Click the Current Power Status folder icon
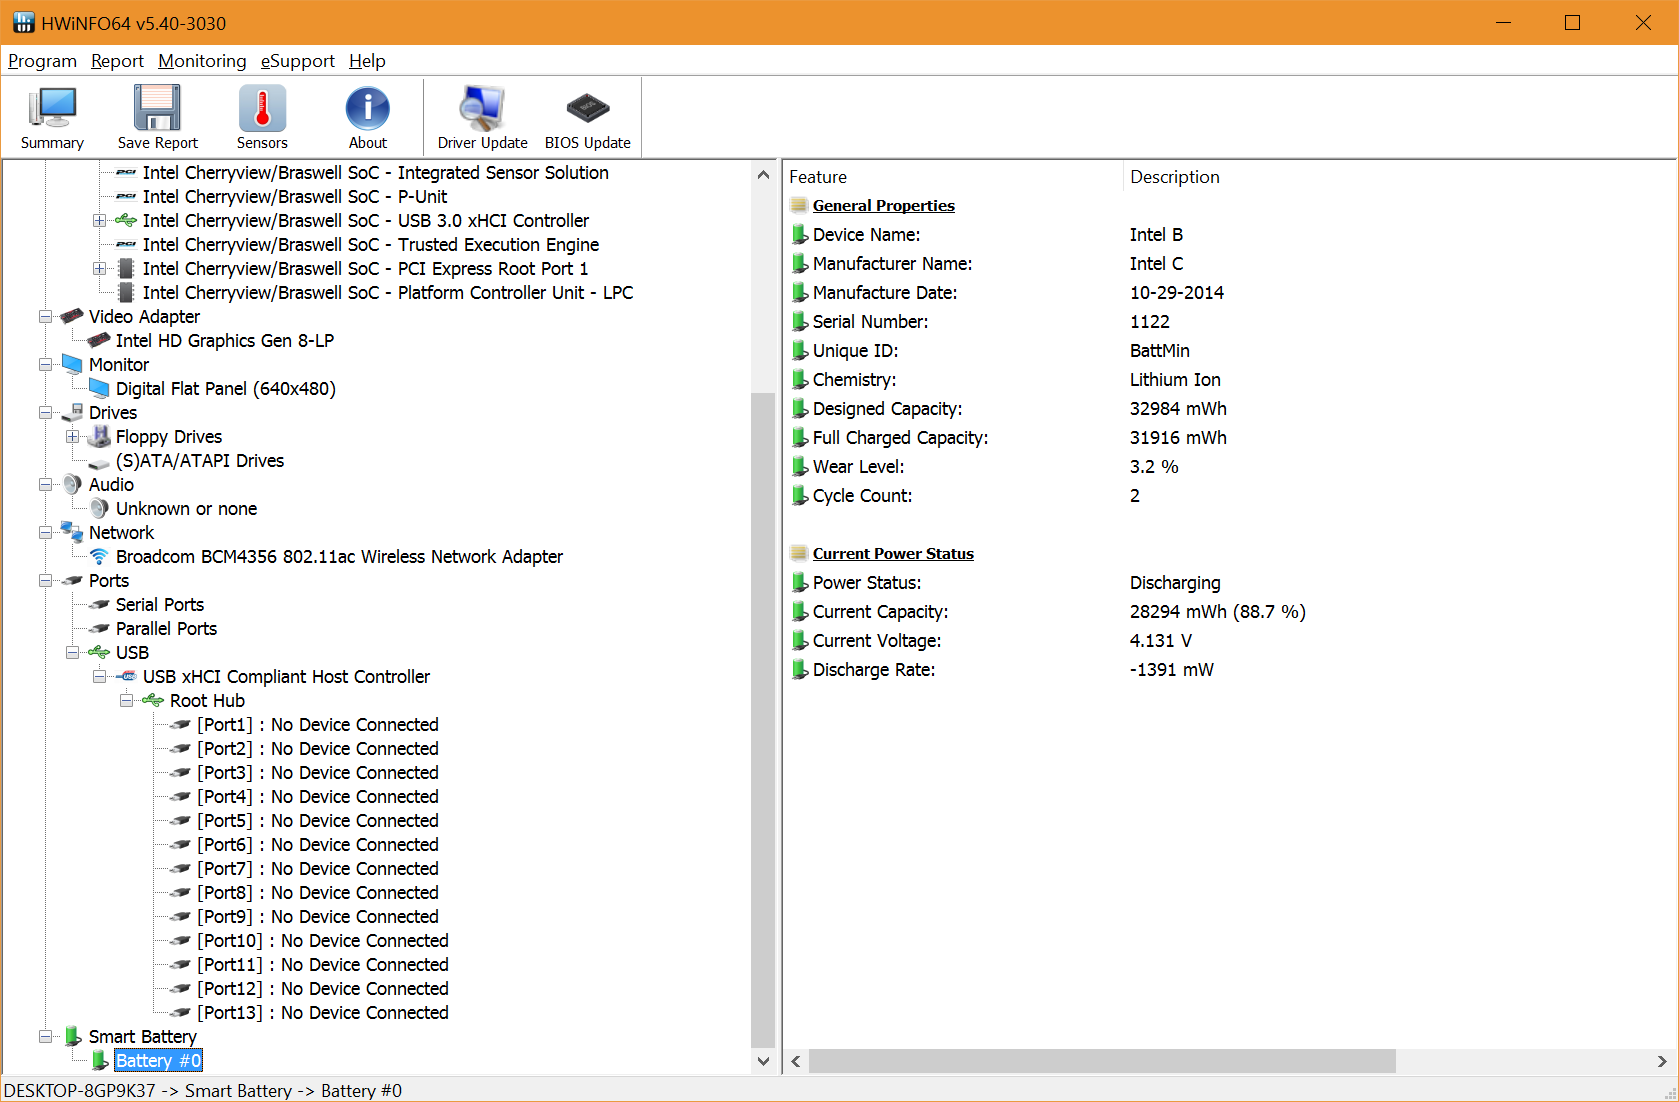1679x1102 pixels. 799,553
